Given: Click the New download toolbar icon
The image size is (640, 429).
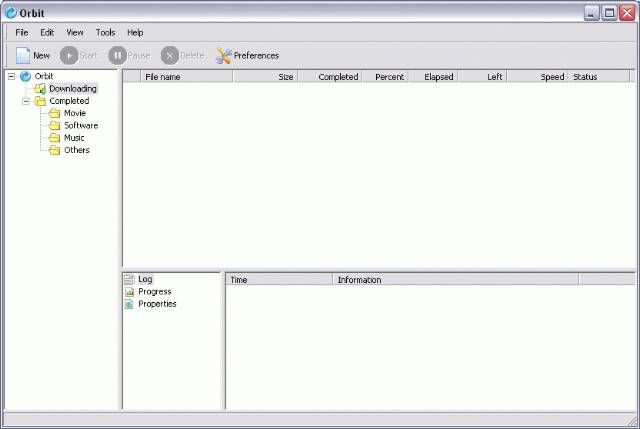Looking at the screenshot, I should point(23,56).
